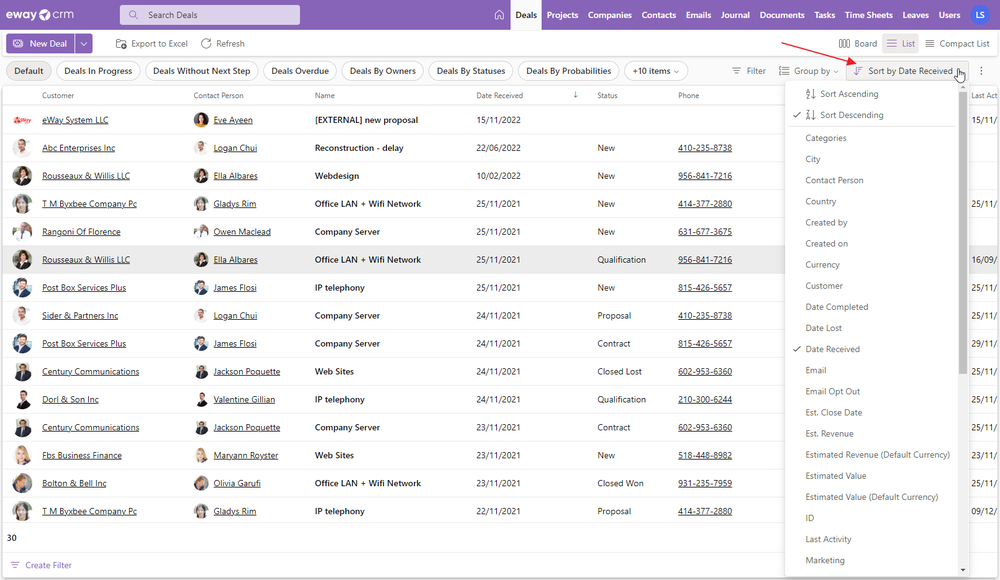This screenshot has width=1000, height=580.
Task: Open Jackson Poquette contact for Web Sites deal
Action: coord(247,371)
